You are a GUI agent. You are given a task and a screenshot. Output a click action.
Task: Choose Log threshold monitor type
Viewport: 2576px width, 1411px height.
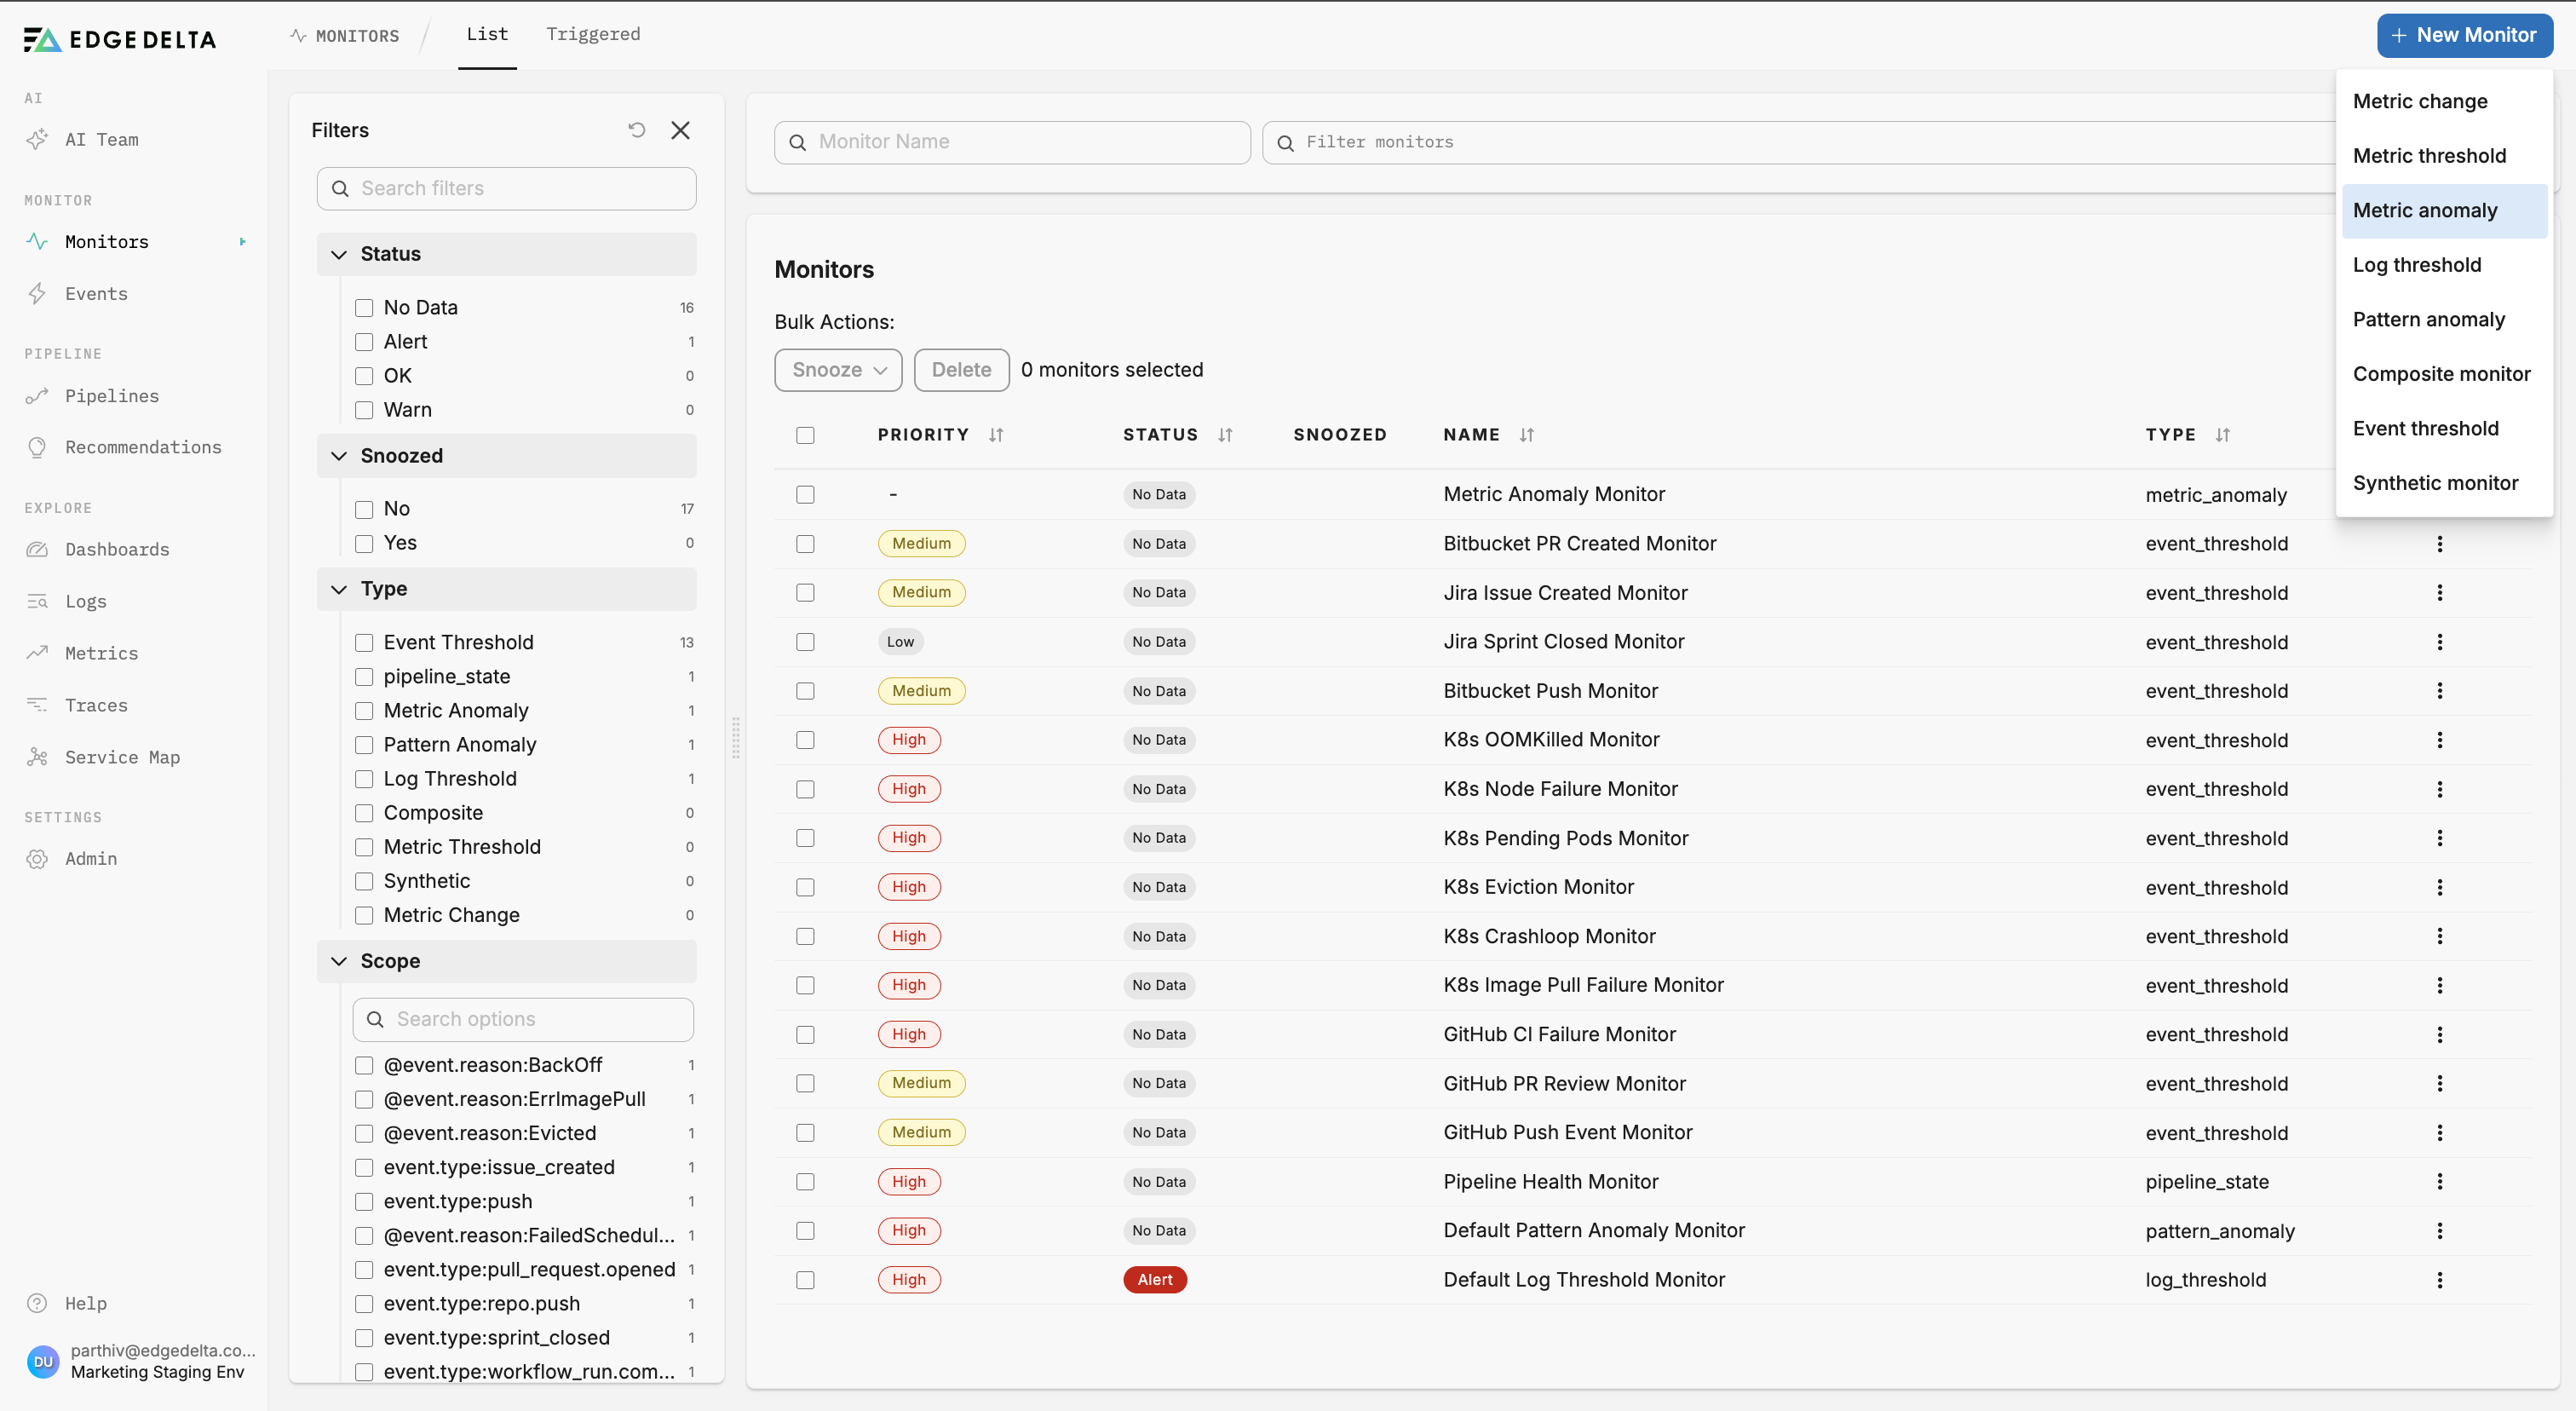[x=2444, y=265]
